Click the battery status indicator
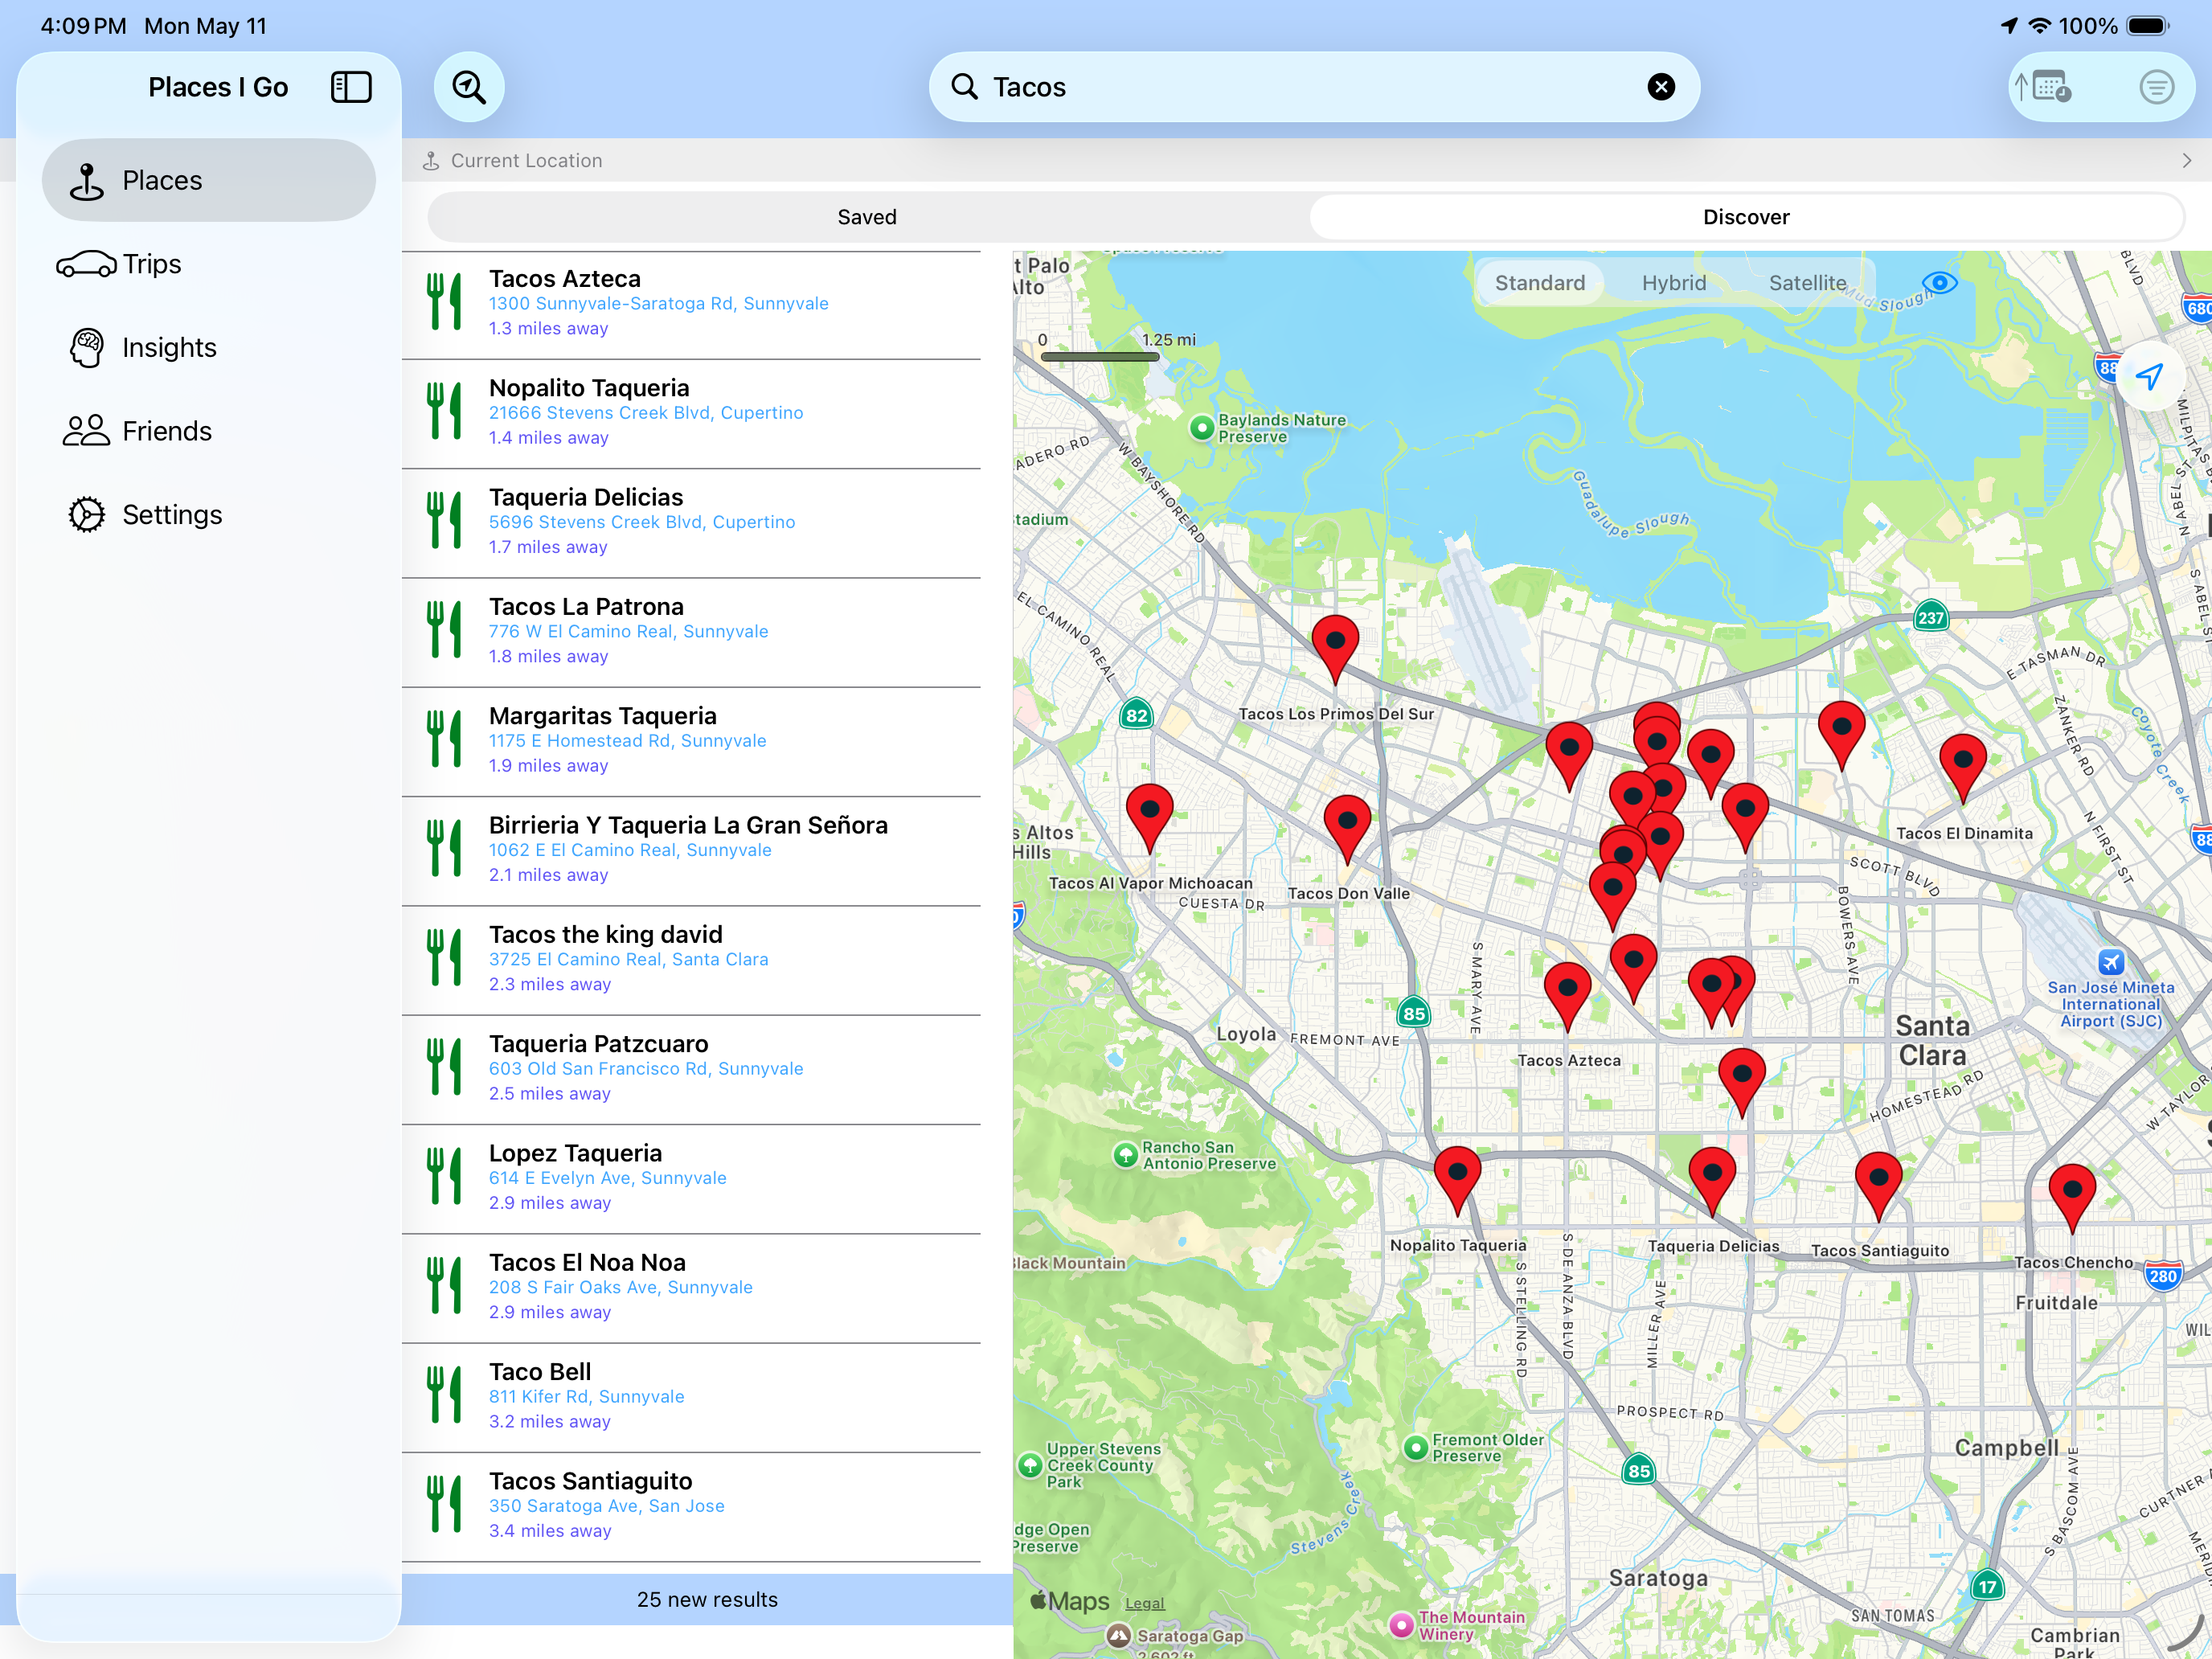Viewport: 2212px width, 1659px height. click(2147, 26)
